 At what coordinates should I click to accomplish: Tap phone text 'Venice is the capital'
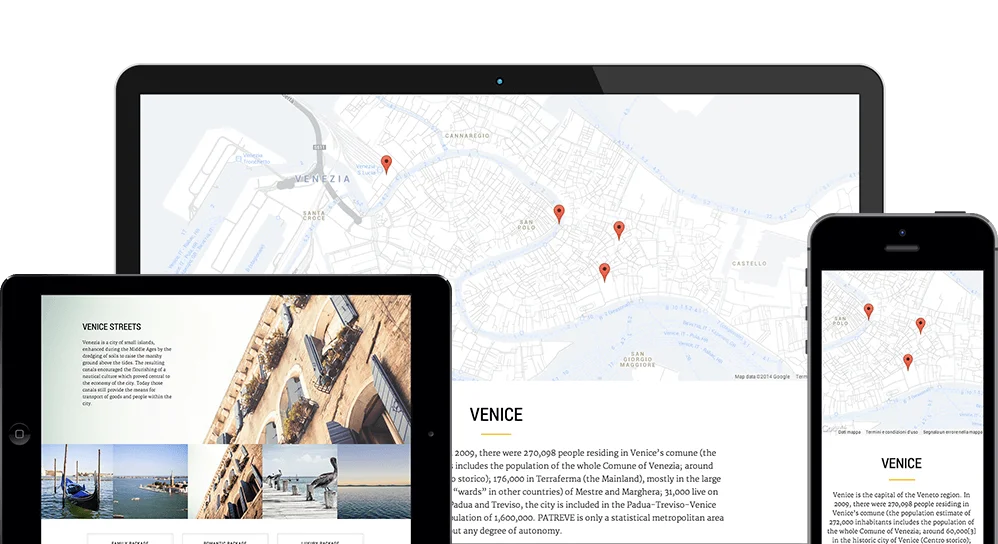point(901,517)
